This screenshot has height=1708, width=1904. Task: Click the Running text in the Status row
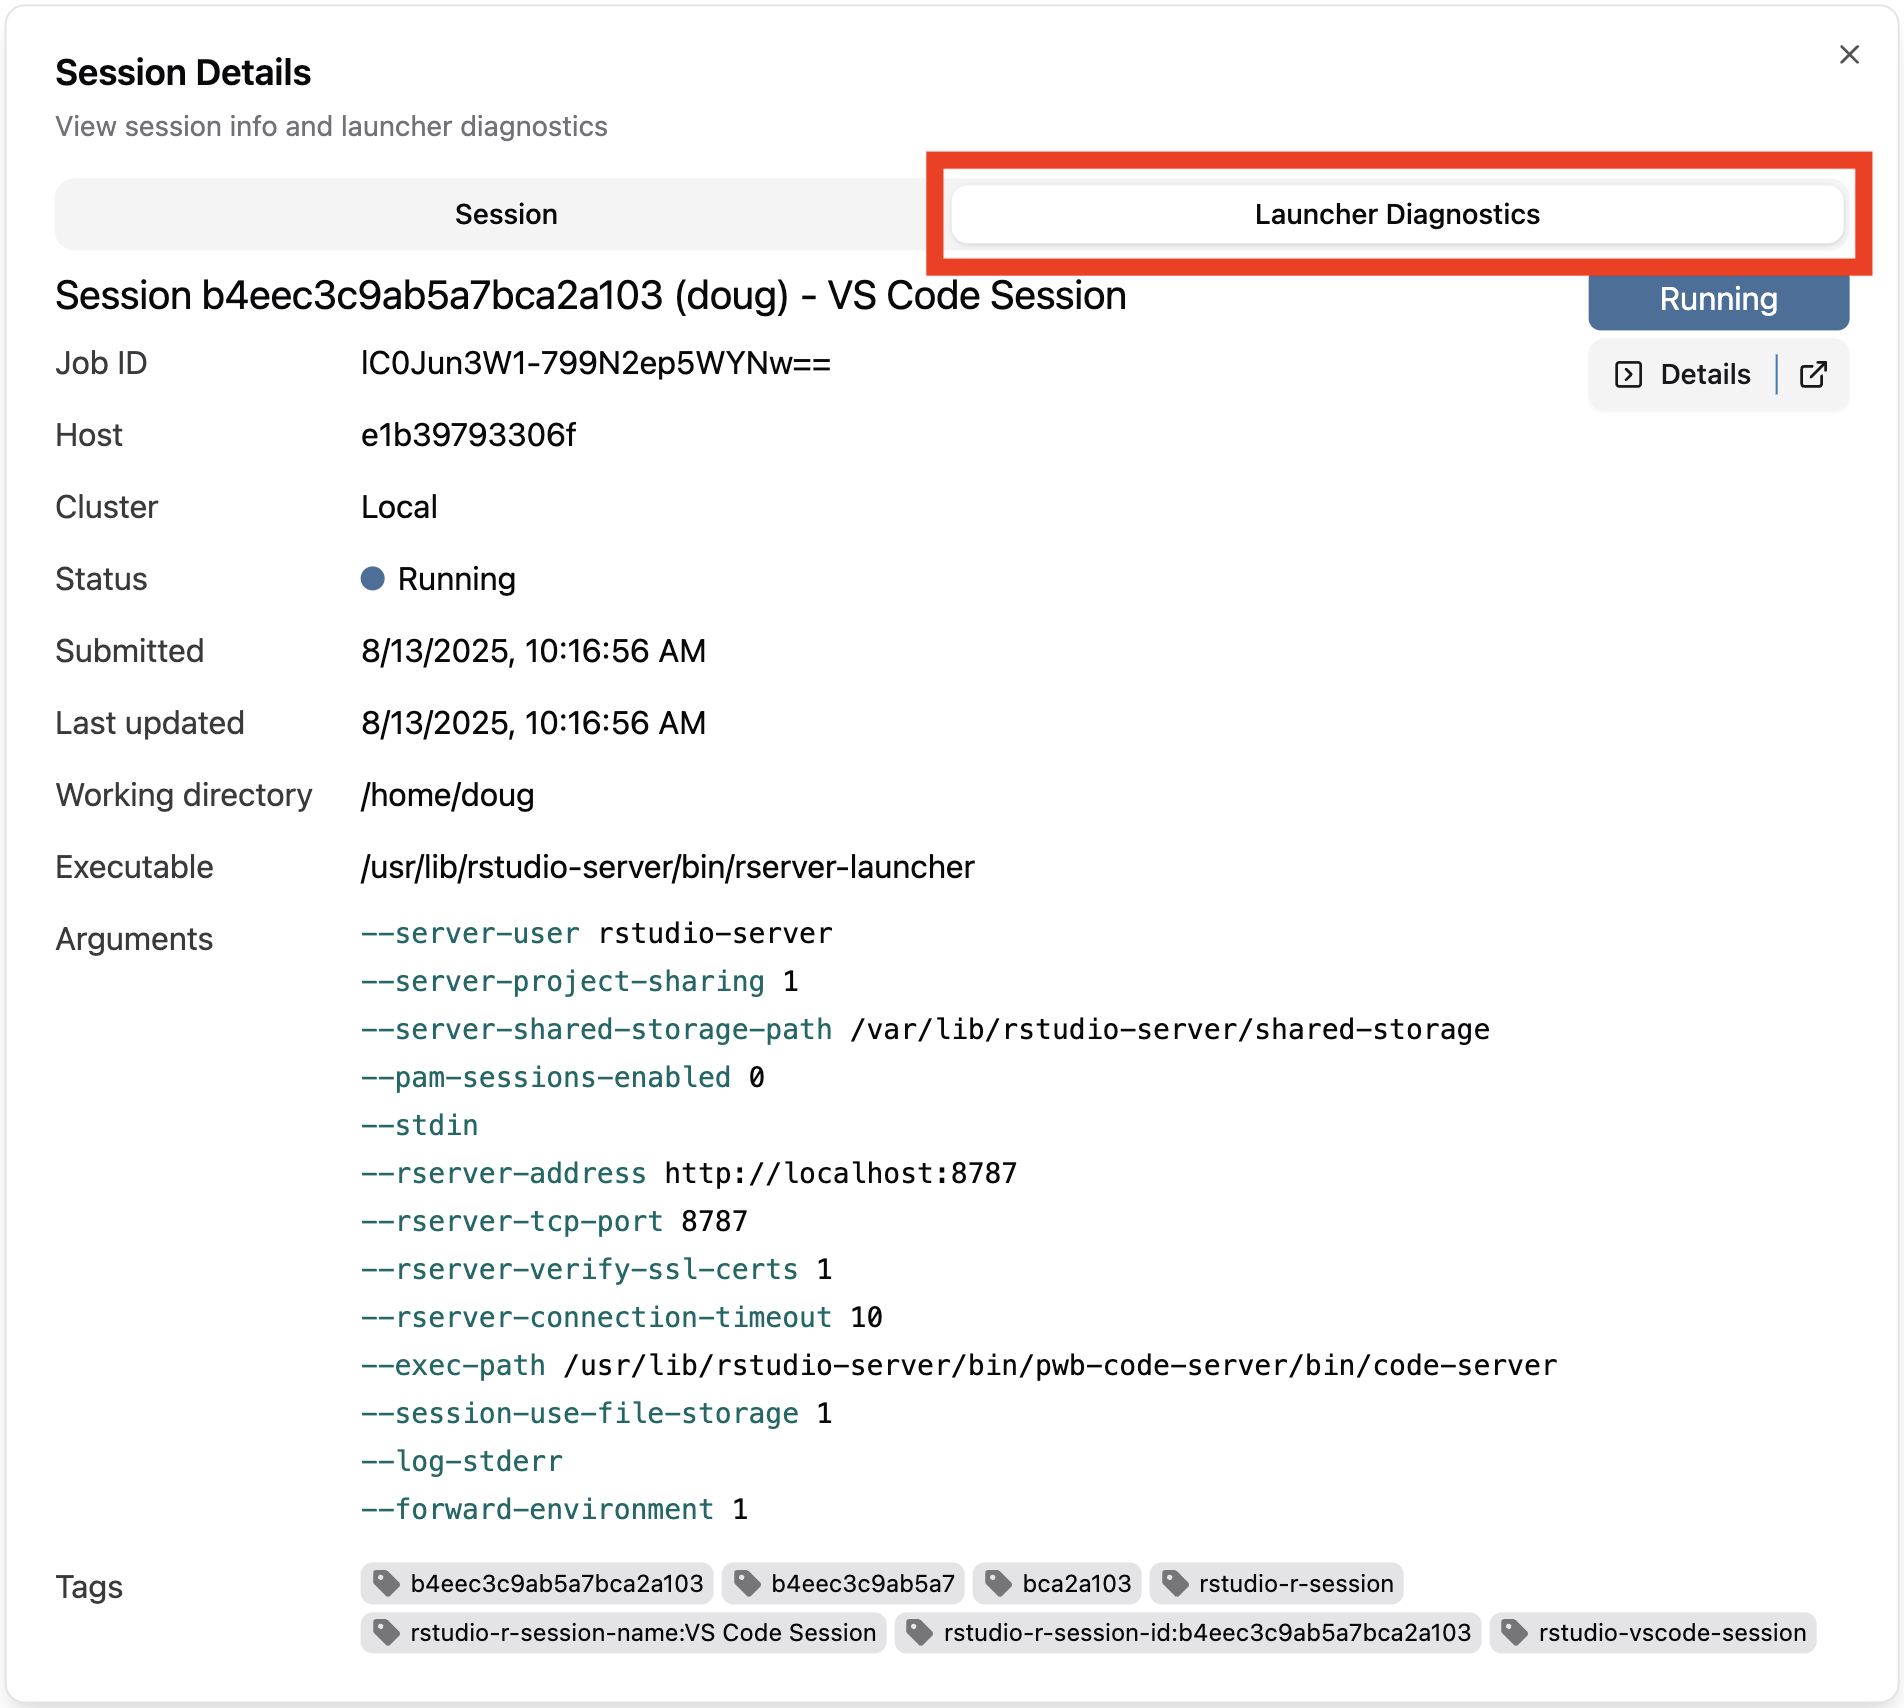[x=457, y=579]
